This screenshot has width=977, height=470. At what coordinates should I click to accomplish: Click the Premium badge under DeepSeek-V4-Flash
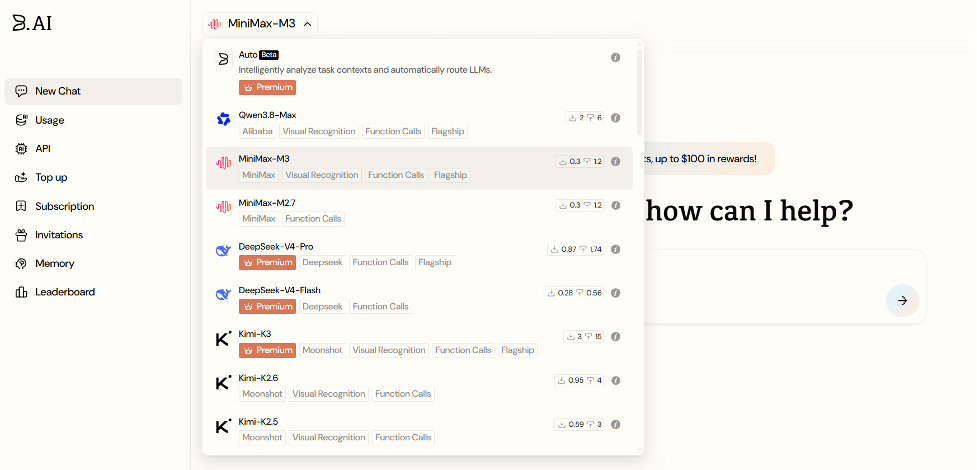click(x=267, y=306)
